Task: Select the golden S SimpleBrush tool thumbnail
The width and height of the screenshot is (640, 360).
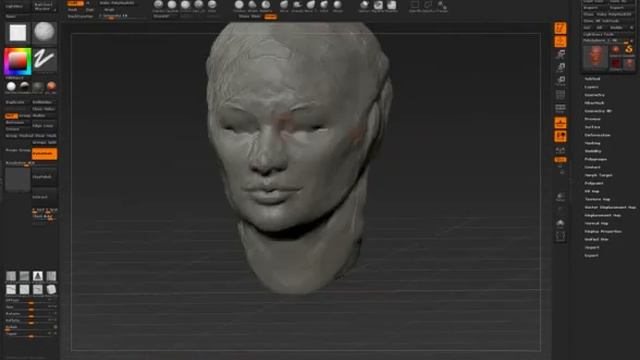Action: coord(629,50)
